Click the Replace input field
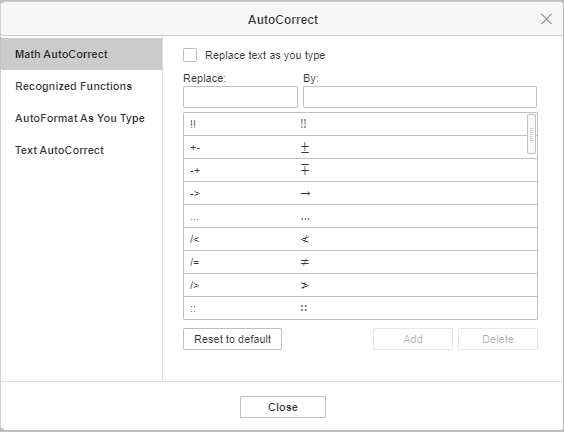The width and height of the screenshot is (564, 432). 240,97
